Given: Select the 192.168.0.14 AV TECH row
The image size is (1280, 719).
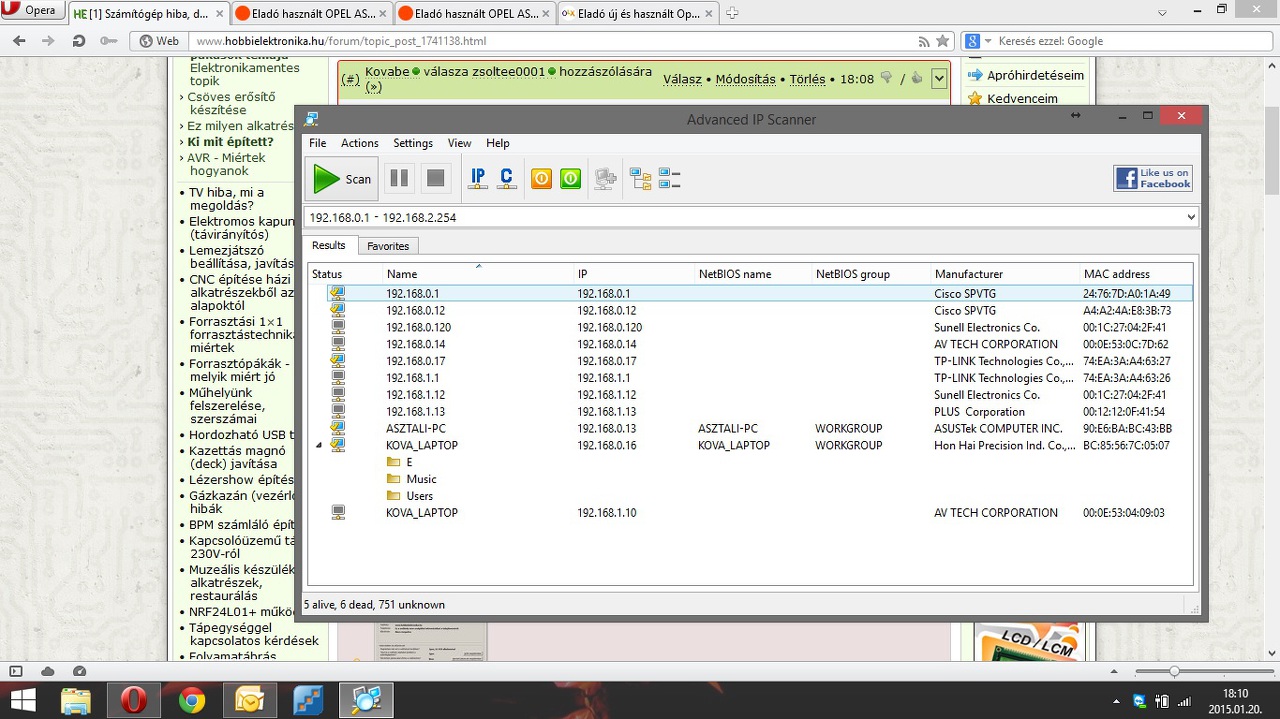Looking at the screenshot, I should click(750, 344).
